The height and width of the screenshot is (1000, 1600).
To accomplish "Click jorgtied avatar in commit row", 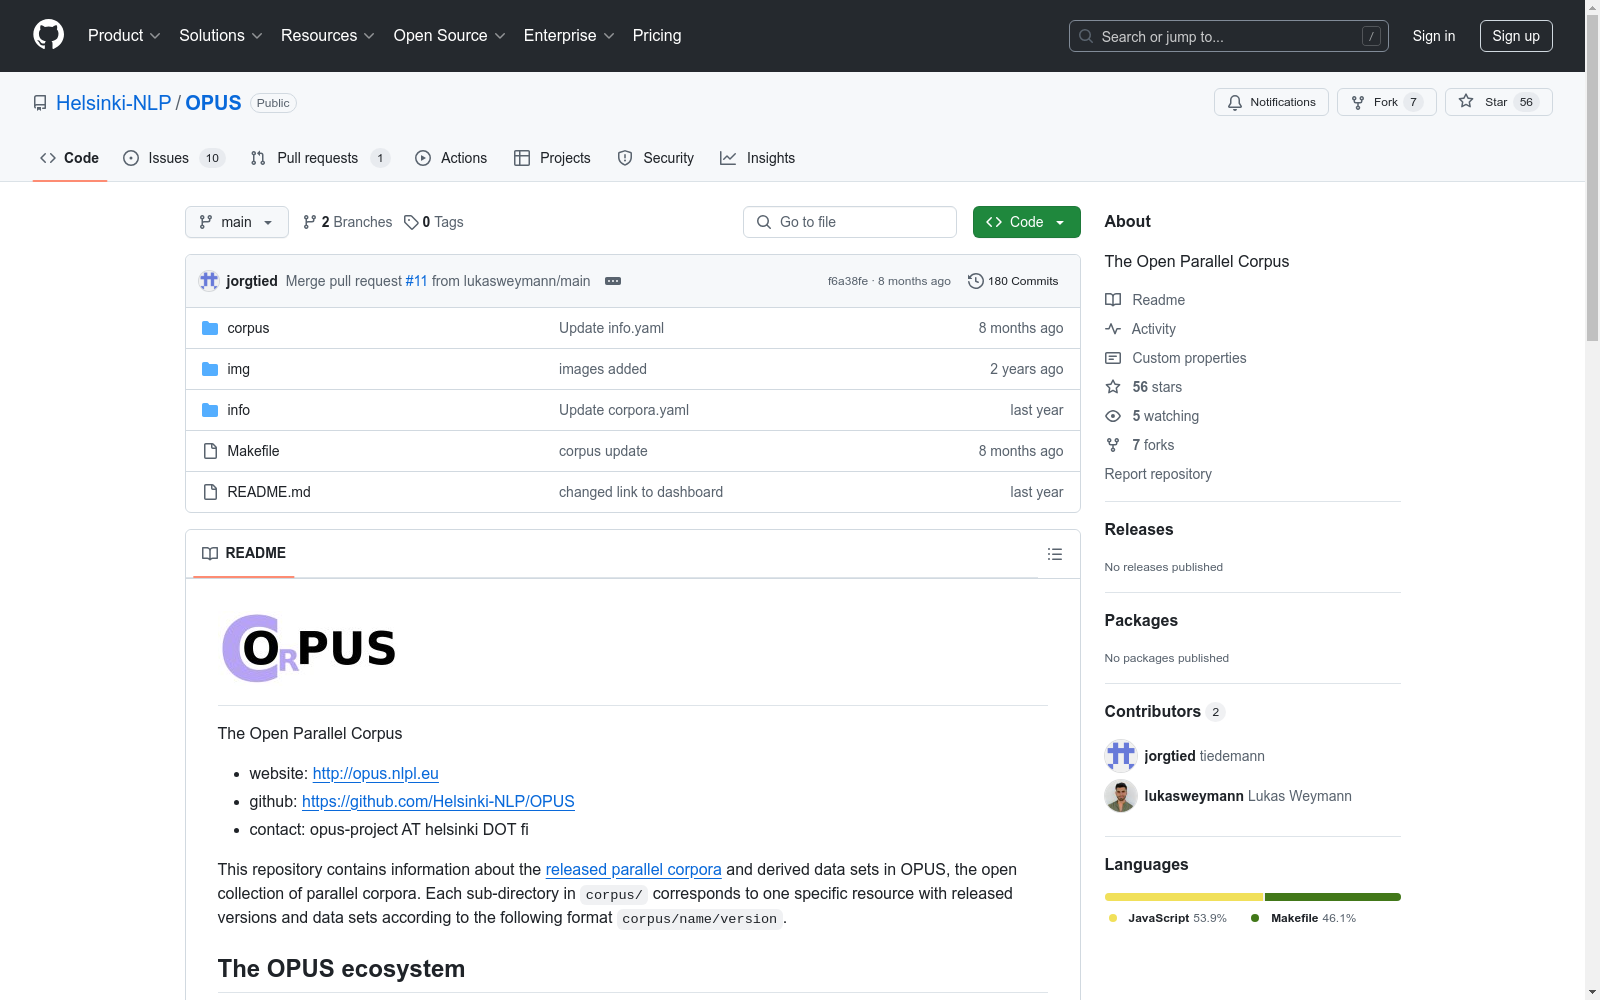I will tap(209, 281).
